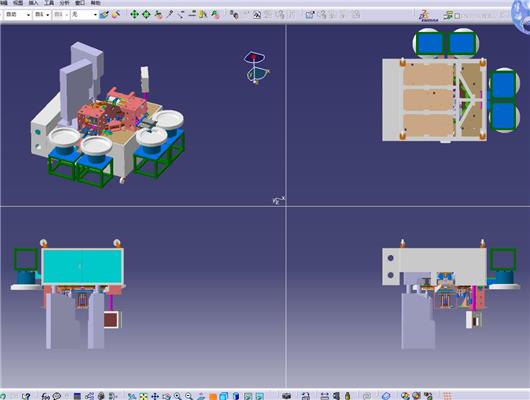This screenshot has height=400, width=530.
Task: Open the 插入 (Insert) menu
Action: pyautogui.click(x=33, y=3)
